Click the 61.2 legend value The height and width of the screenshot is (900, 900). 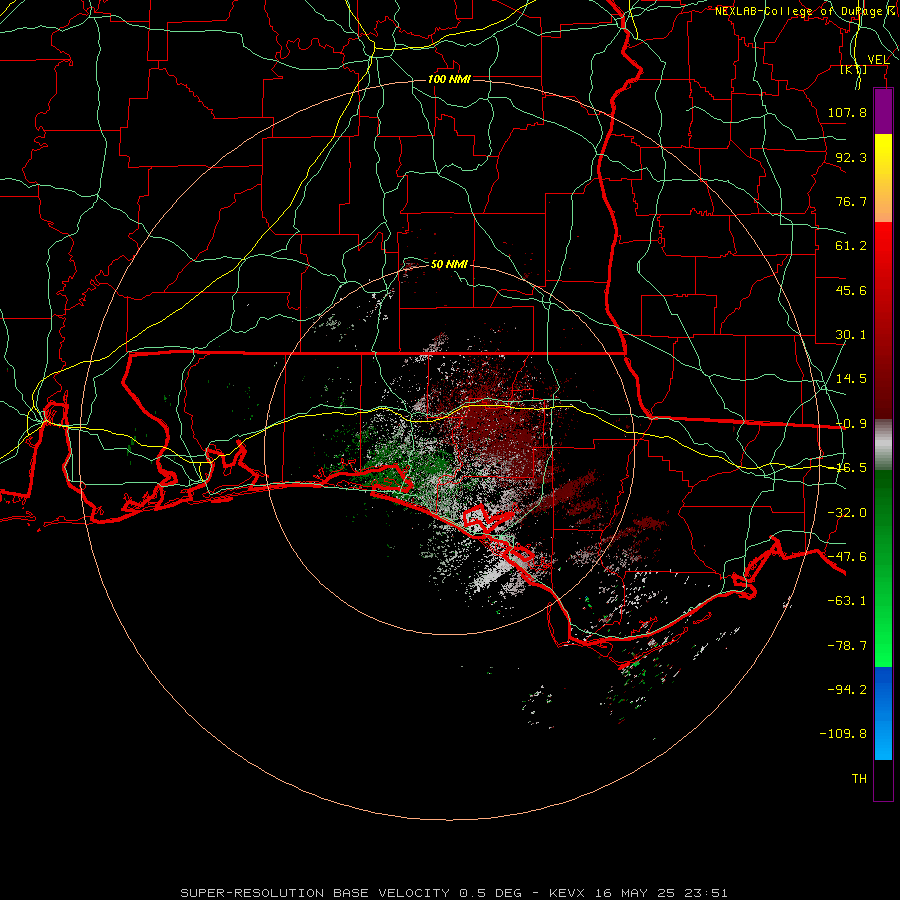coord(851,246)
